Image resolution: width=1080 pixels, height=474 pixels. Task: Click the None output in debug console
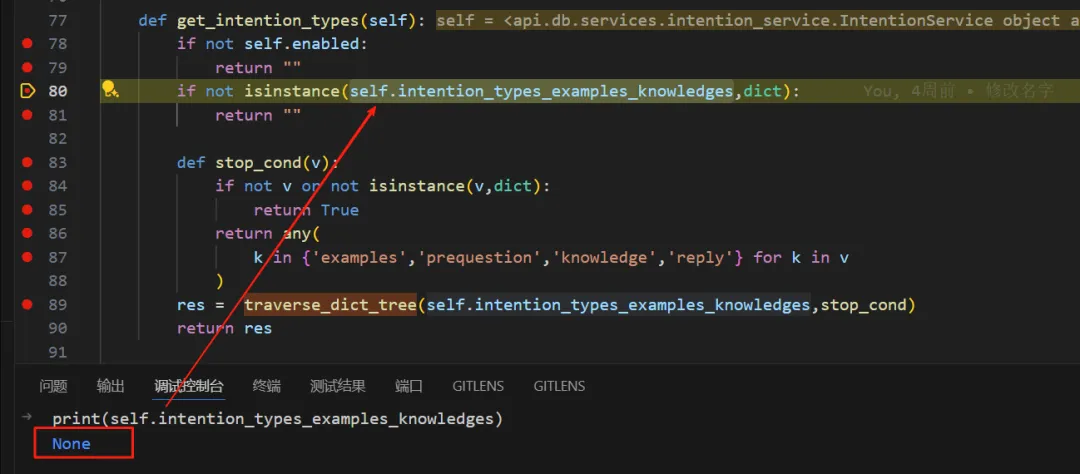point(71,444)
